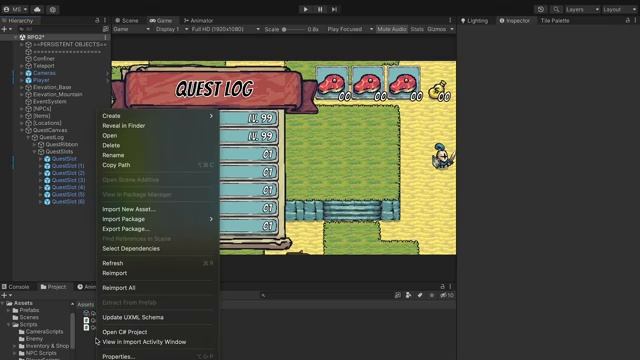Collapse the QuestCanvas tree arrow

click(x=22, y=130)
